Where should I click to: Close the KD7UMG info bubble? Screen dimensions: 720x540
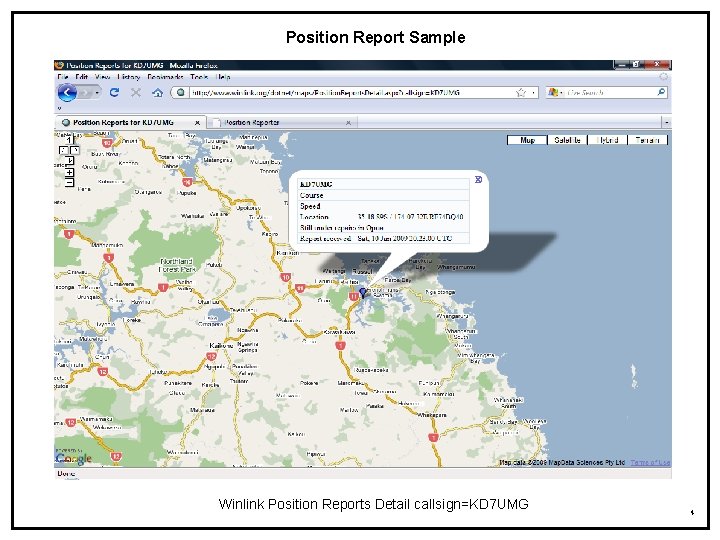click(478, 180)
